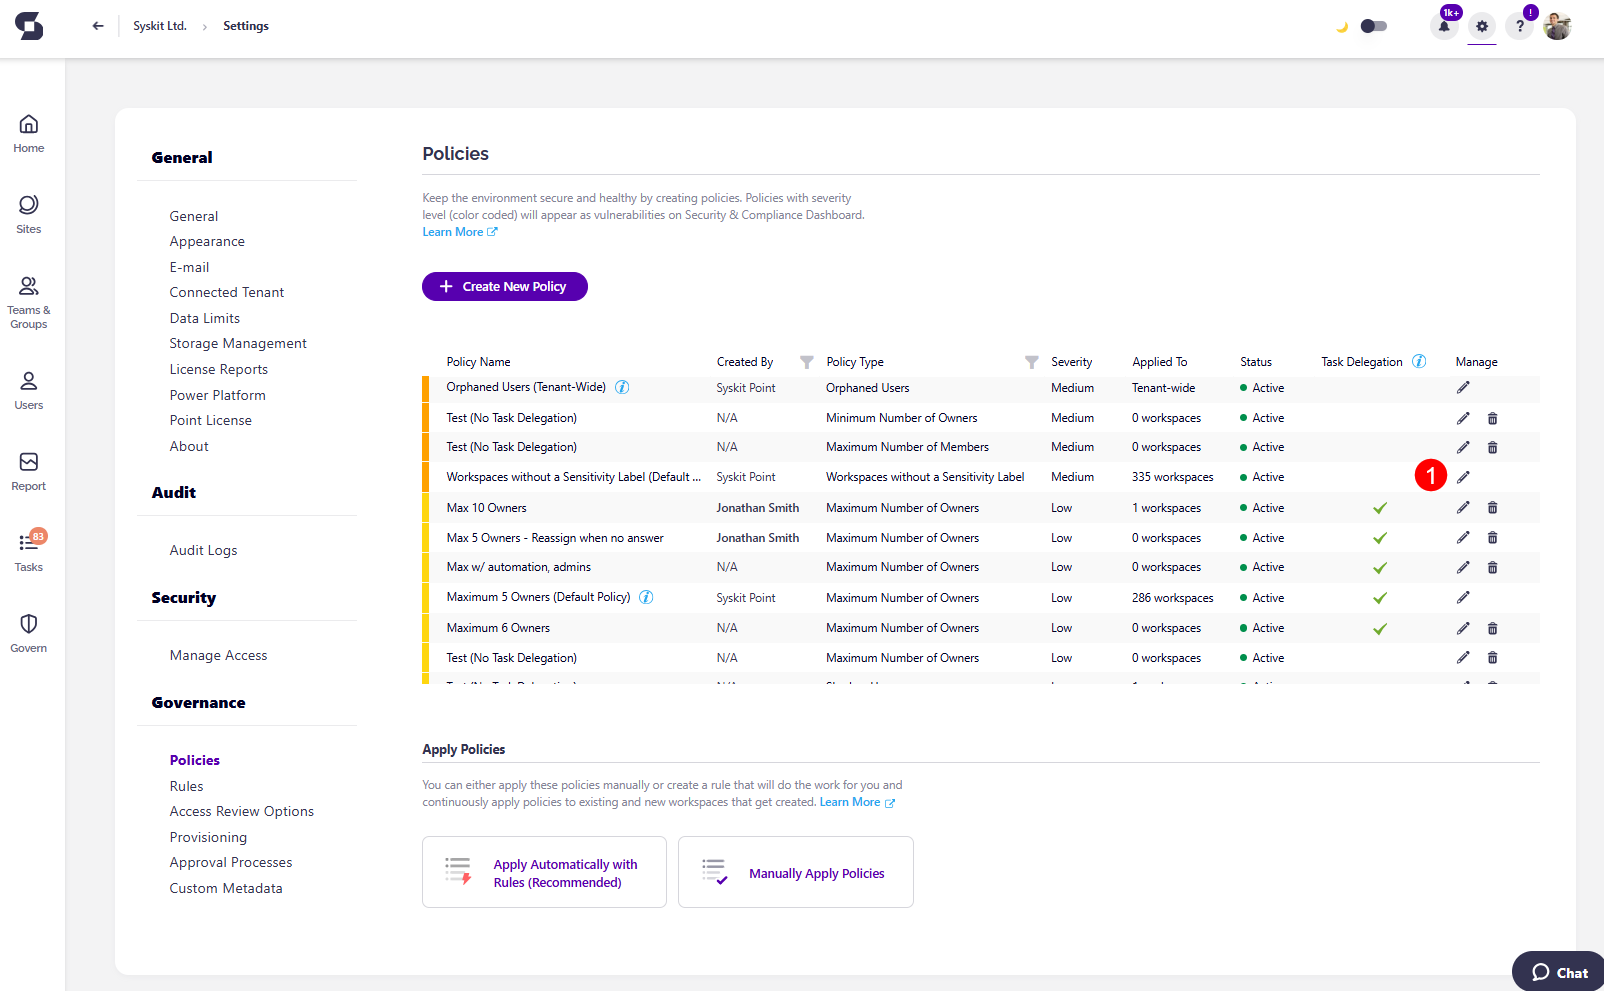
Task: Open the Home page from the sidebar
Action: [x=28, y=131]
